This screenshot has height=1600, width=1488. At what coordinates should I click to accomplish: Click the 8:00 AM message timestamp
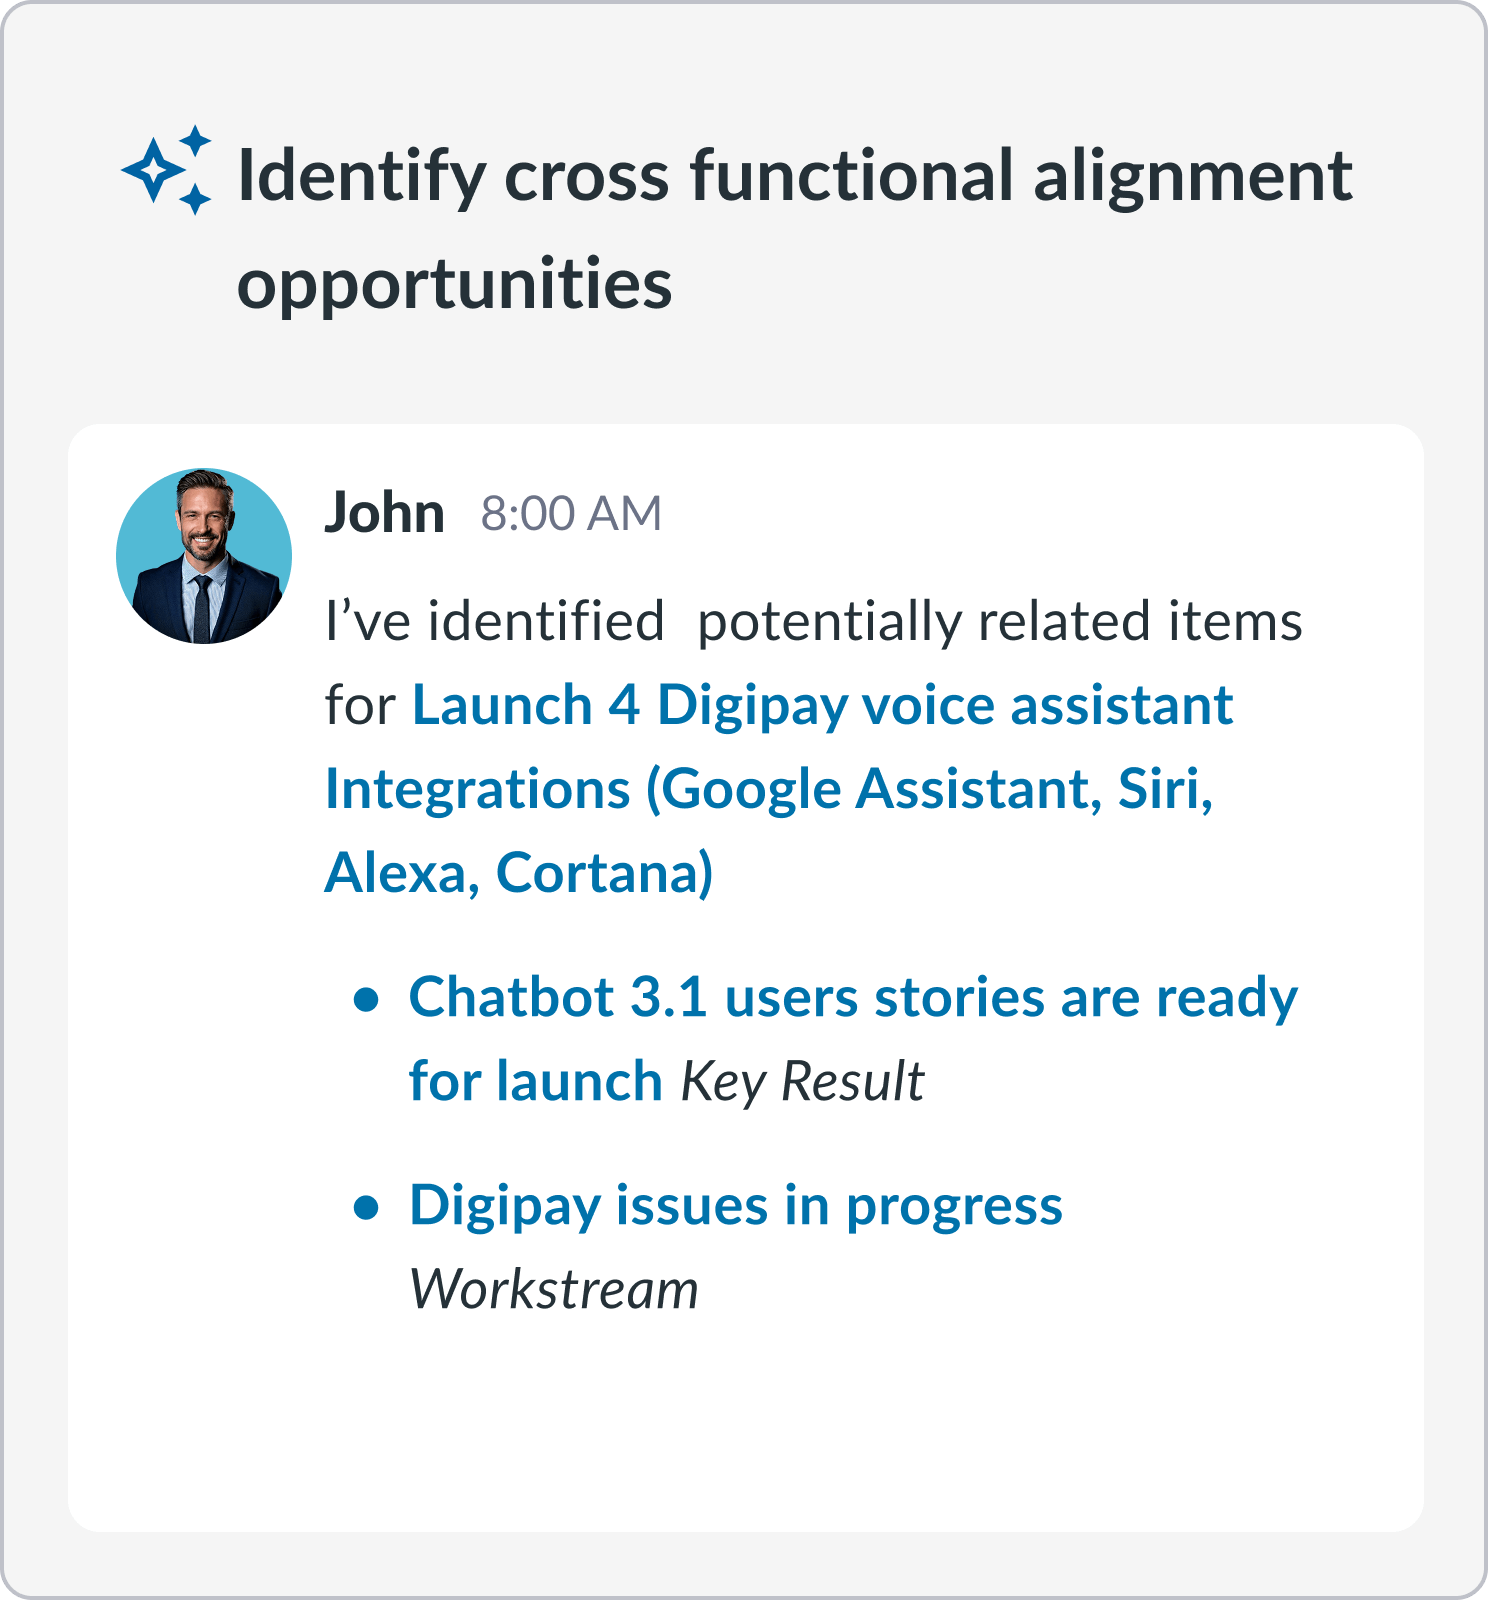571,514
